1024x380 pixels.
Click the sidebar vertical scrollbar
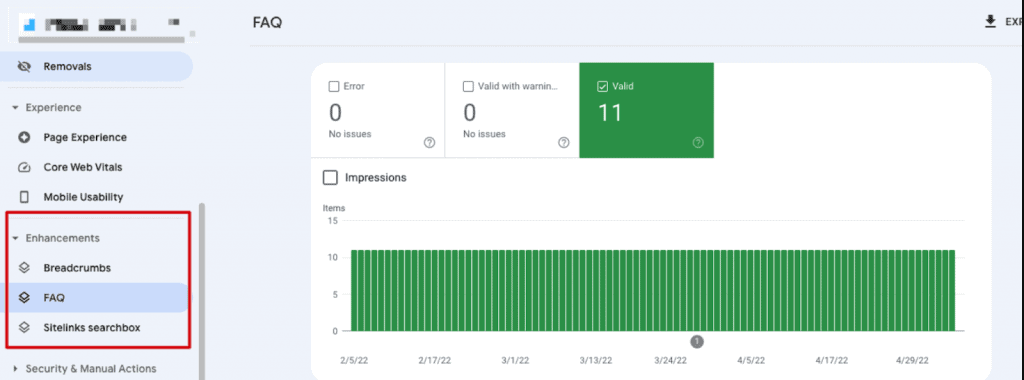click(x=202, y=291)
